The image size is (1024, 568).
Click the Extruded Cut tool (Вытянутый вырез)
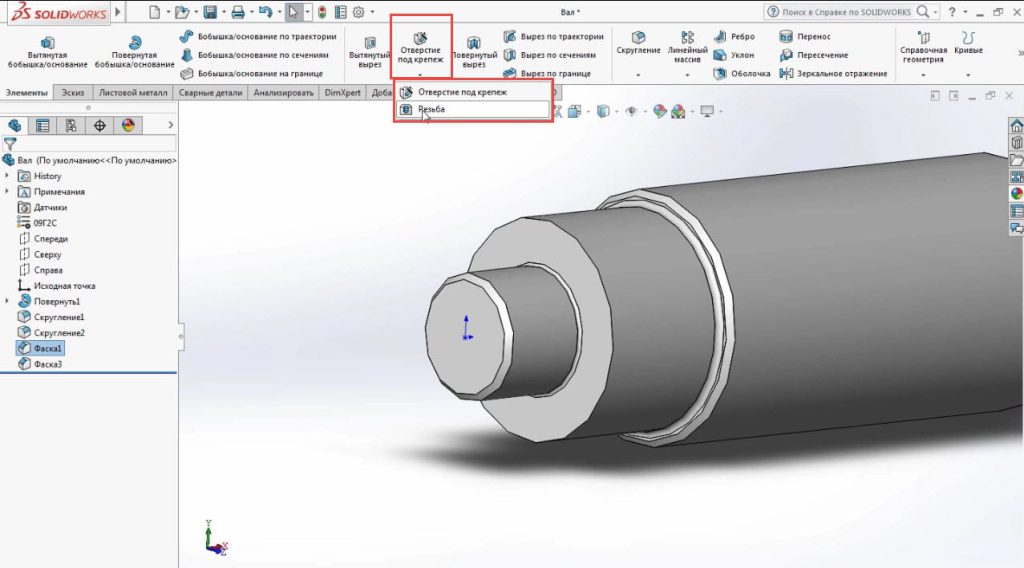[x=370, y=52]
